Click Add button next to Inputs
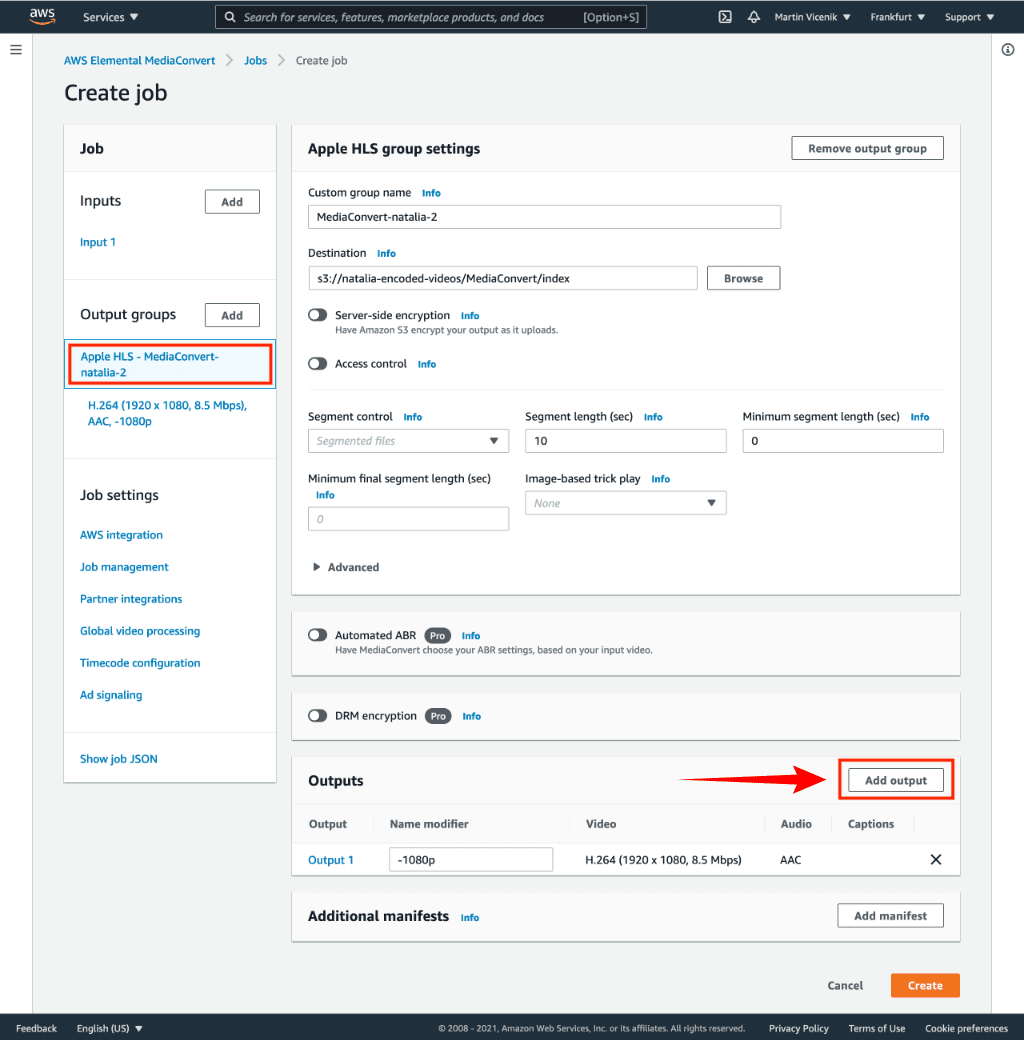 [x=232, y=202]
